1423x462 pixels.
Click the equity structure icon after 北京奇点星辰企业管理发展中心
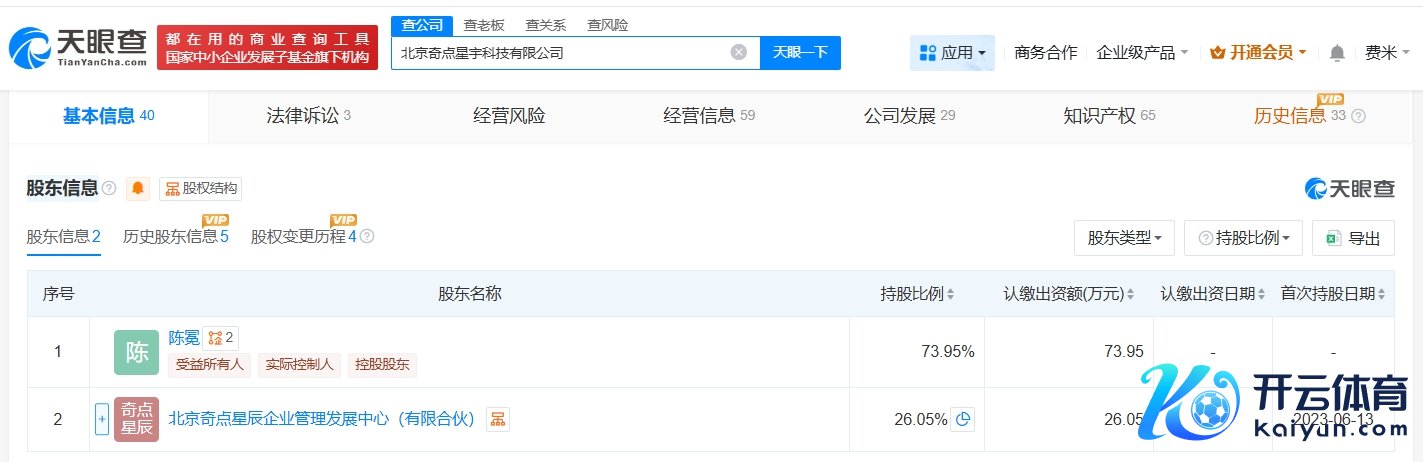click(497, 420)
